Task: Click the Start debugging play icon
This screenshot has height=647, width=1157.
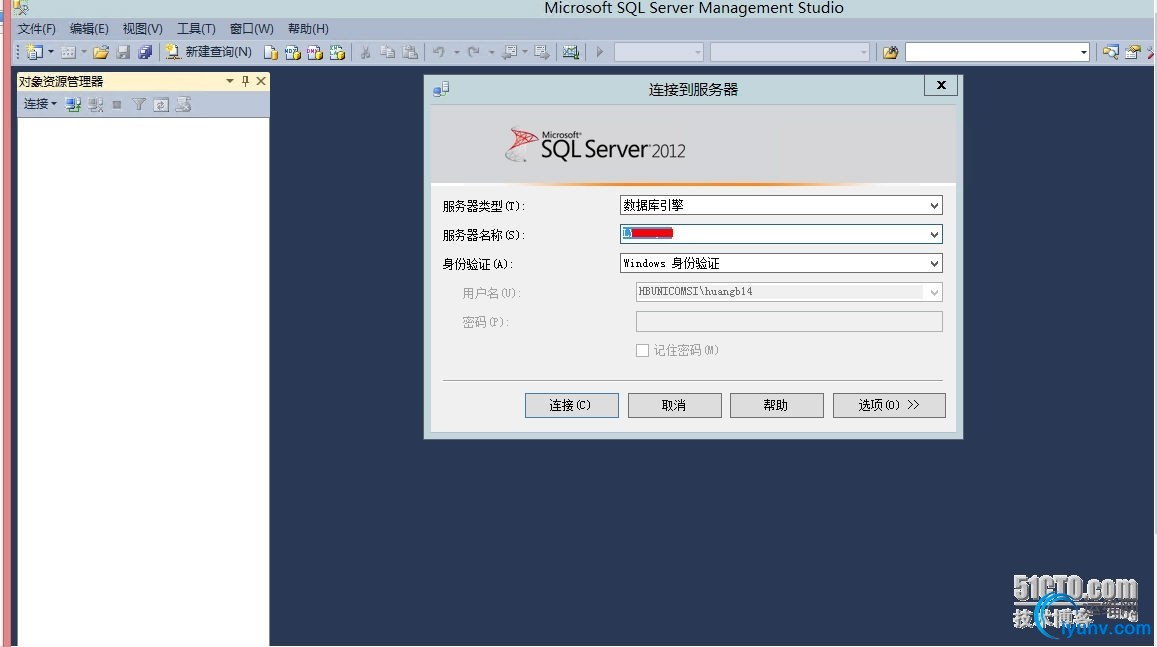Action: [600, 52]
